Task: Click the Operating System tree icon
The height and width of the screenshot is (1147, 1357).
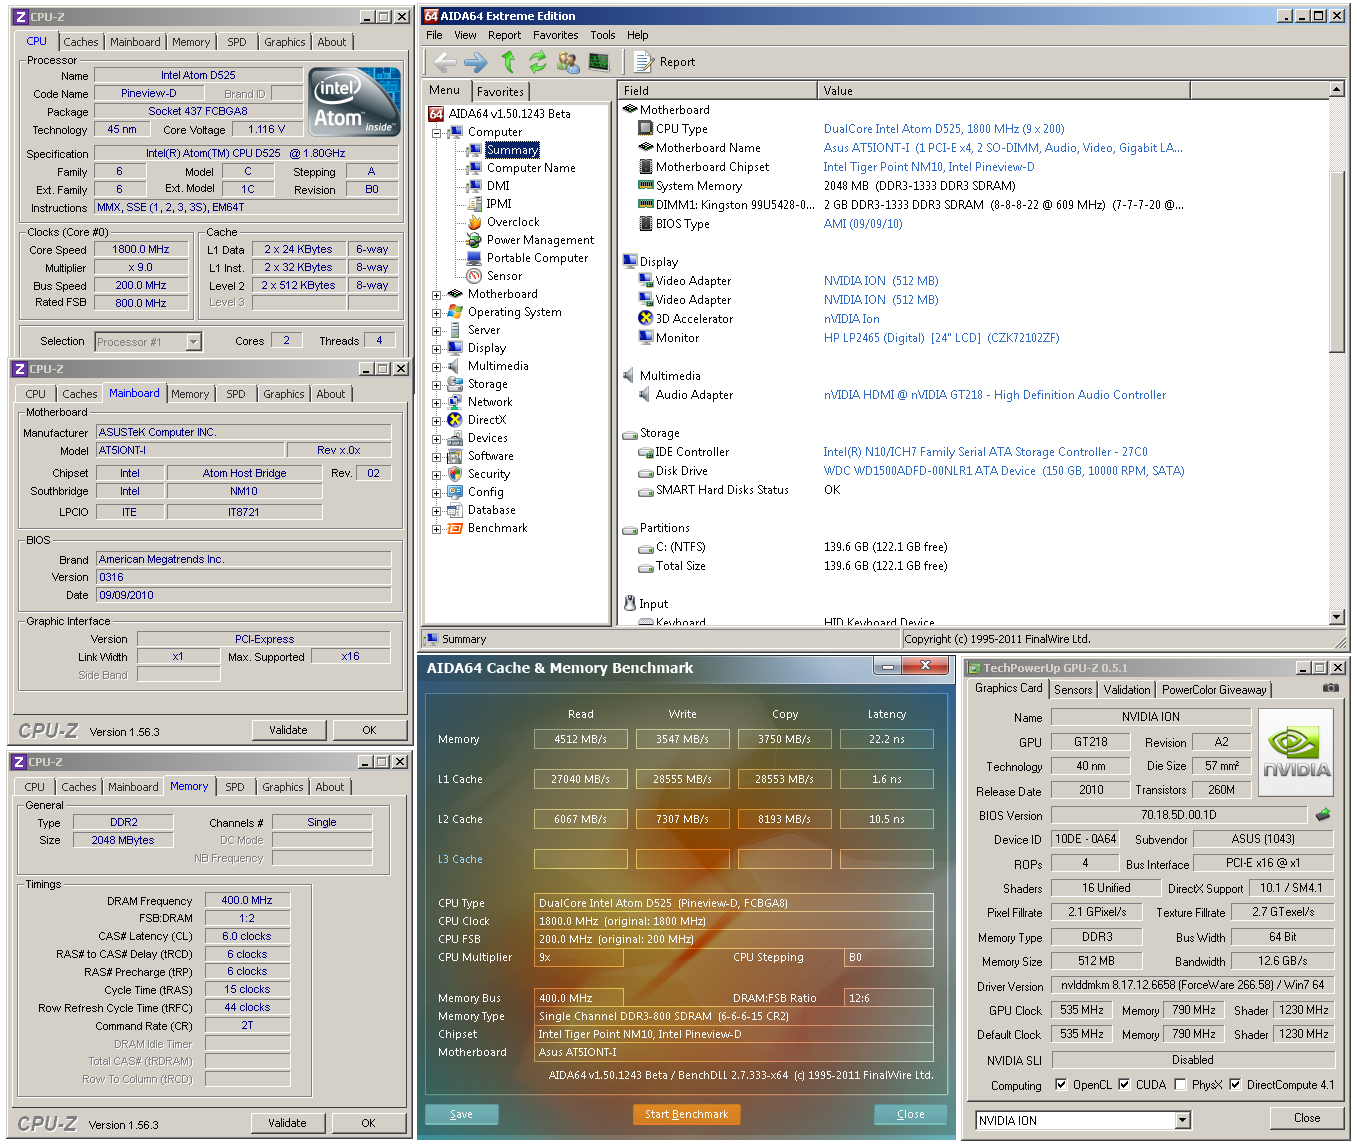Action: (x=455, y=312)
